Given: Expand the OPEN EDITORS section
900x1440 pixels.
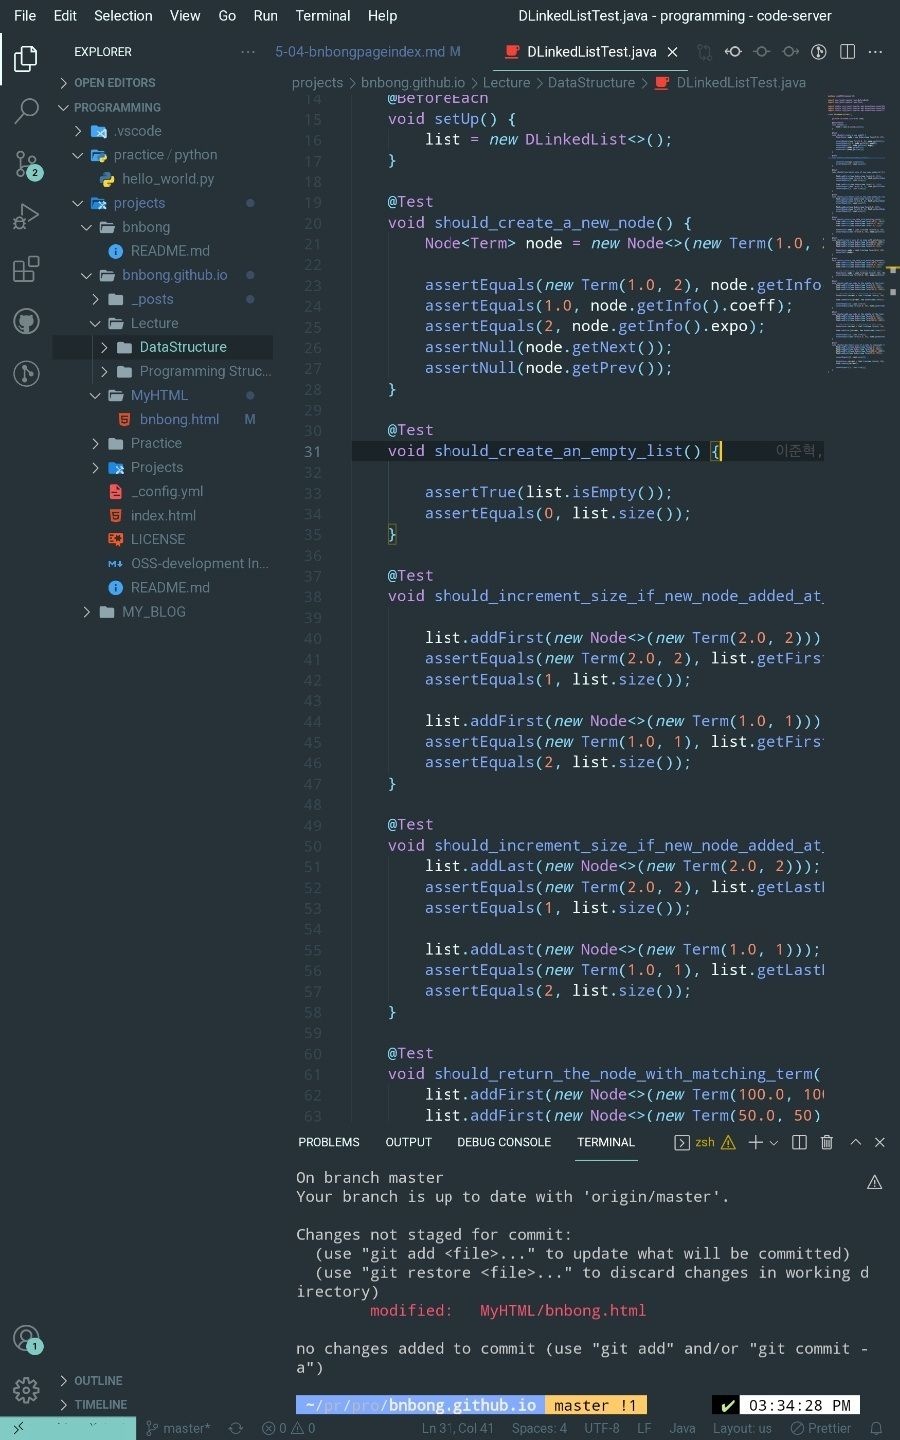Looking at the screenshot, I should tap(163, 83).
